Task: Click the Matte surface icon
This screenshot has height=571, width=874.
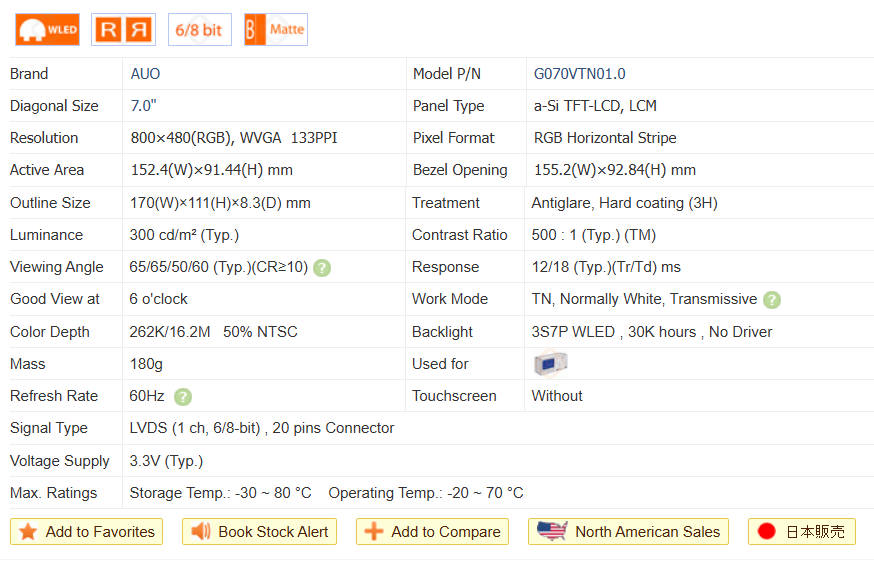Action: tap(275, 30)
